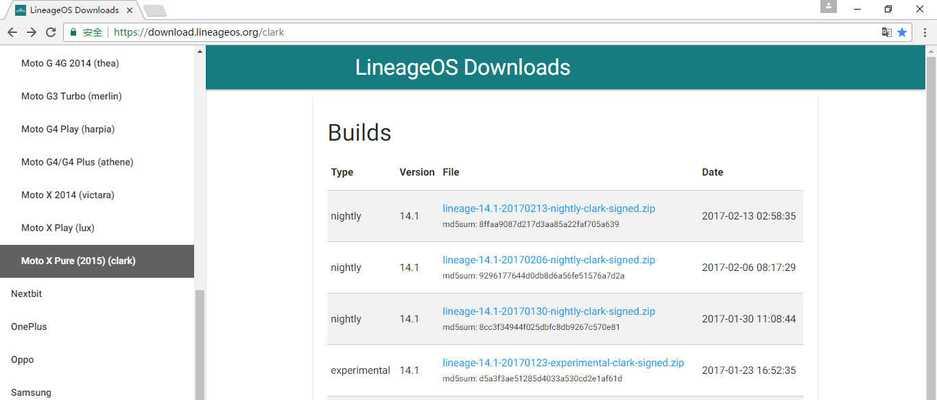Select Moto X 2014 (victara)
Viewport: 937px width, 400px height.
click(68, 195)
